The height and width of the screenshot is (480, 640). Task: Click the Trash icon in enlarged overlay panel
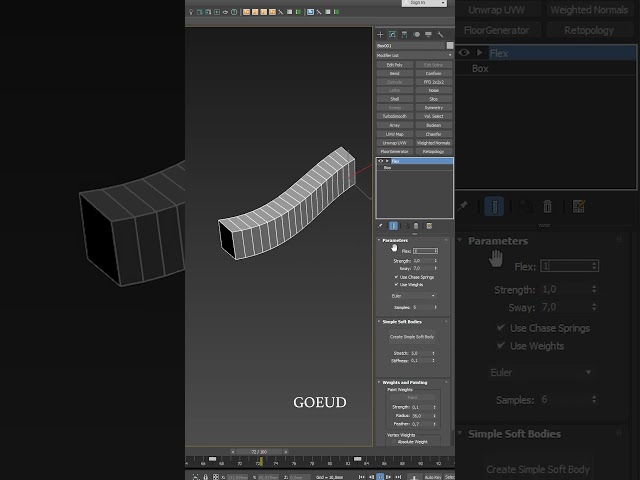547,207
